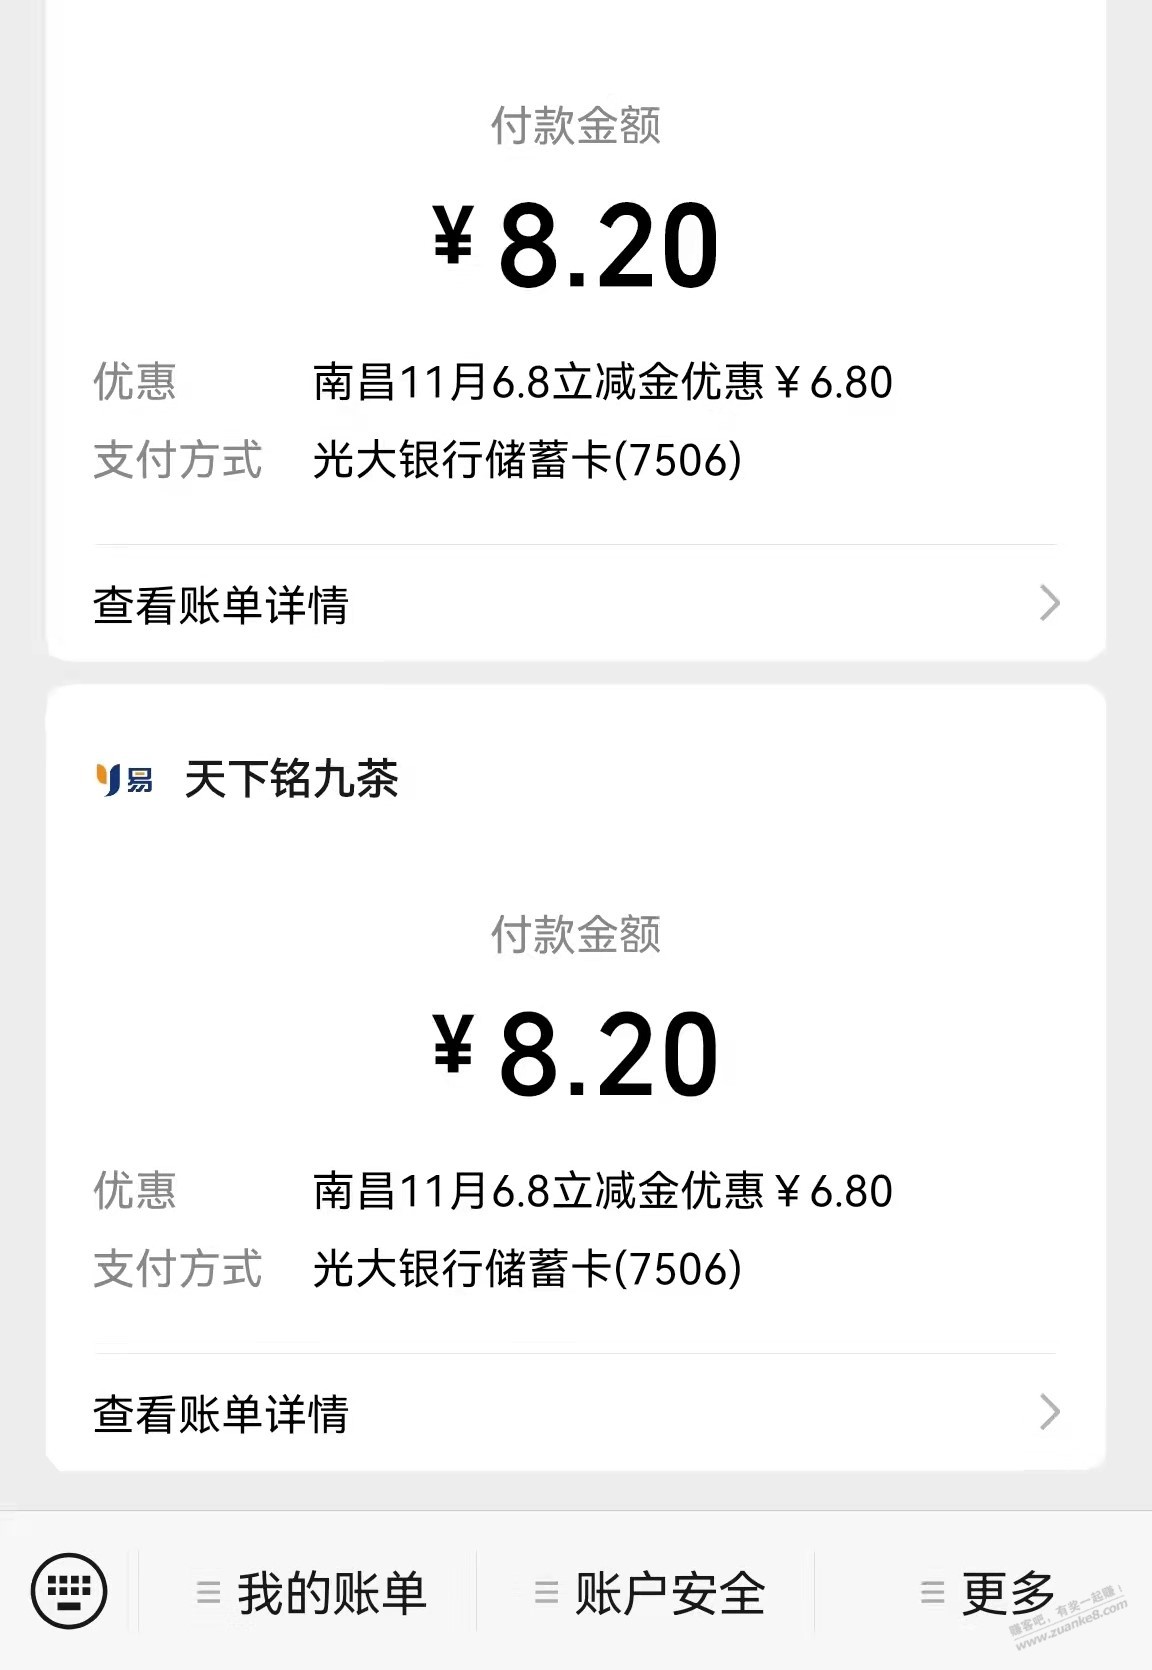Expand bill details arrow in 天下铭九茶 card

point(1049,1412)
